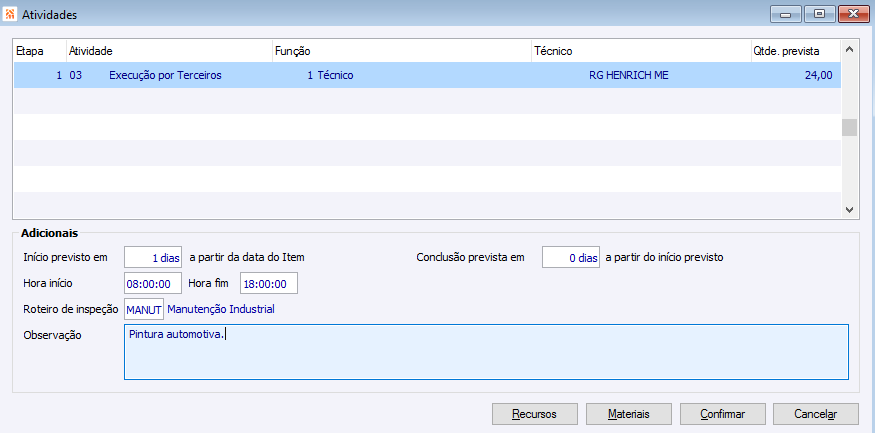Focus the Conclusão prevista em days field
Screen dimensions: 875x433
pyautogui.click(x=571, y=258)
